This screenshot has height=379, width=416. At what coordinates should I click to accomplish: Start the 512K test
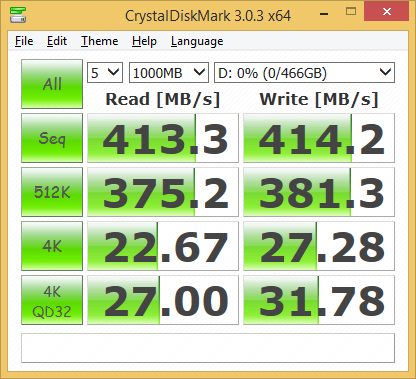pos(52,192)
